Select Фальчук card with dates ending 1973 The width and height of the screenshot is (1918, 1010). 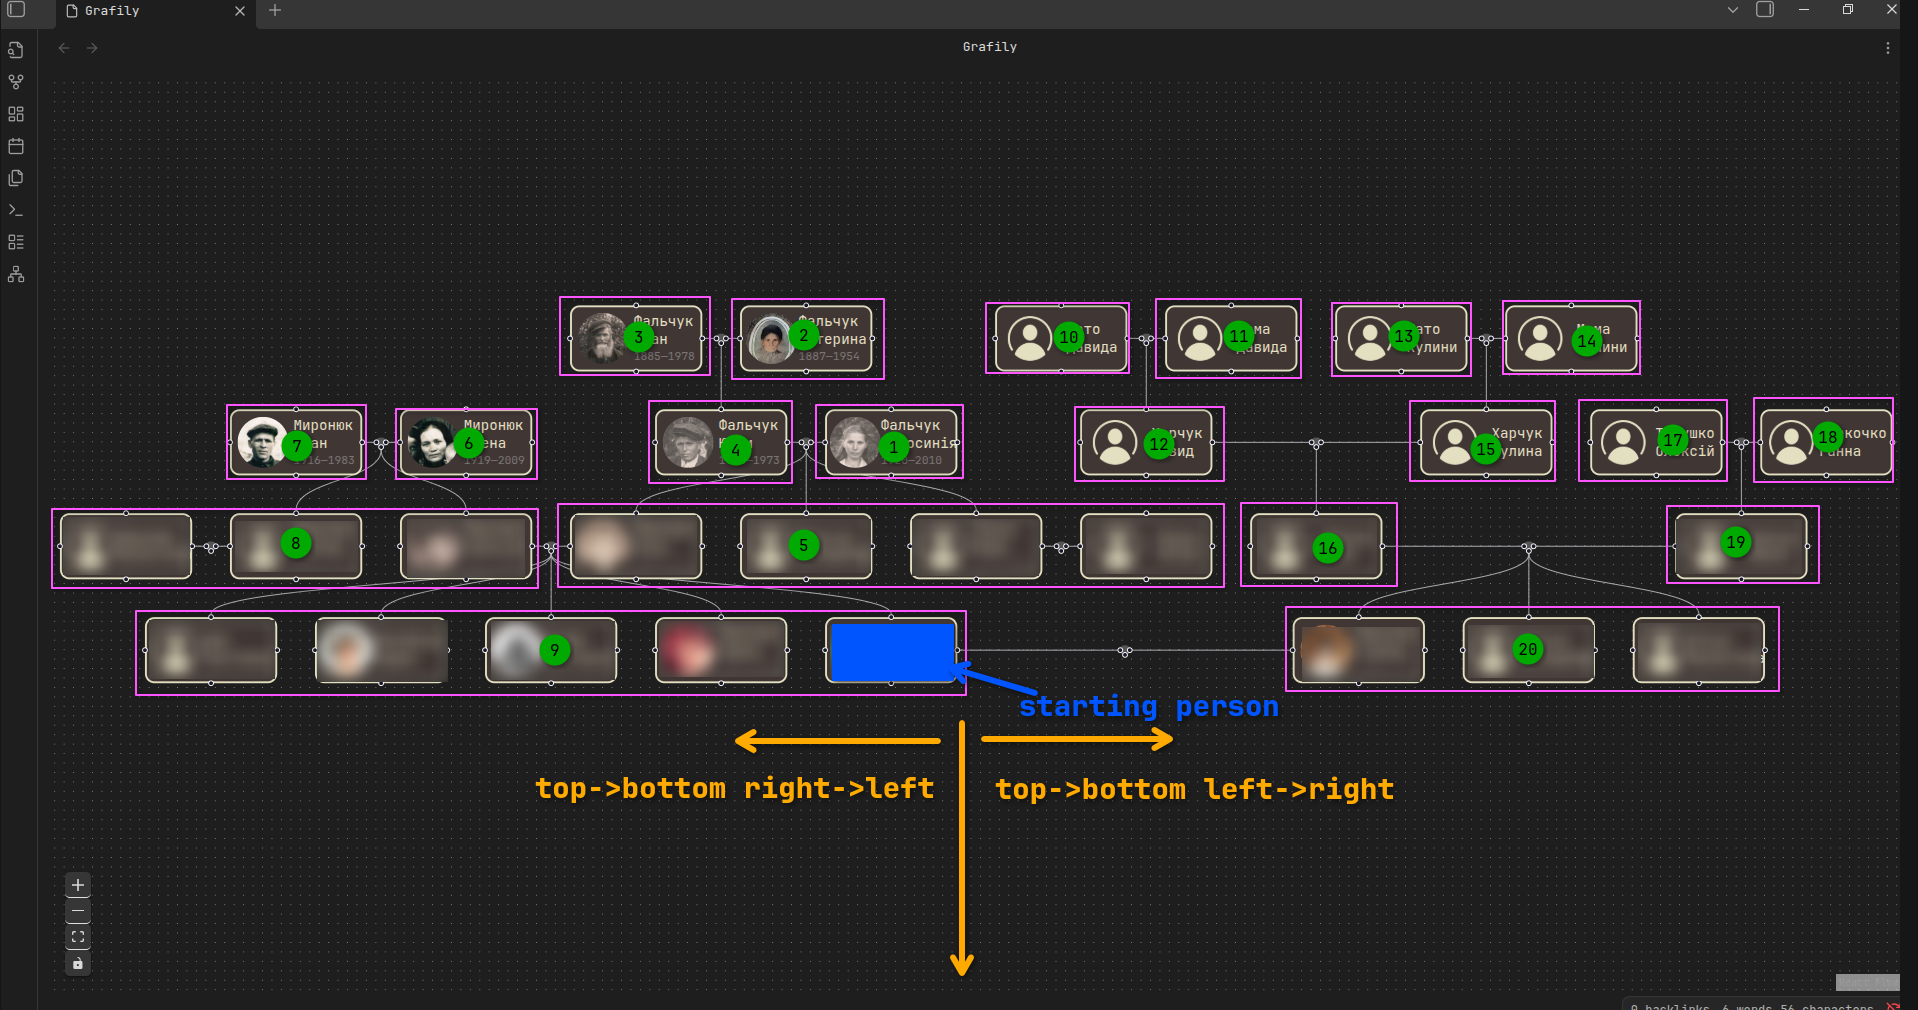point(721,442)
